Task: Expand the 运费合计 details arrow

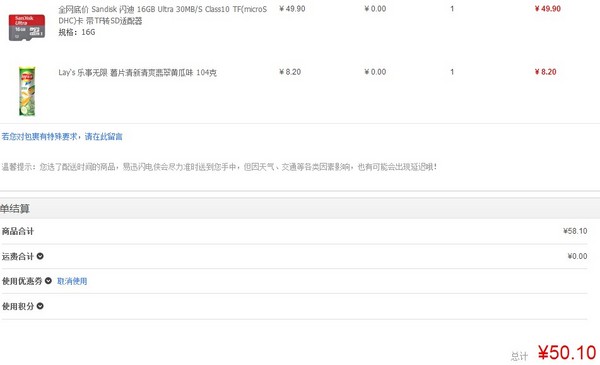Action: tap(40, 256)
